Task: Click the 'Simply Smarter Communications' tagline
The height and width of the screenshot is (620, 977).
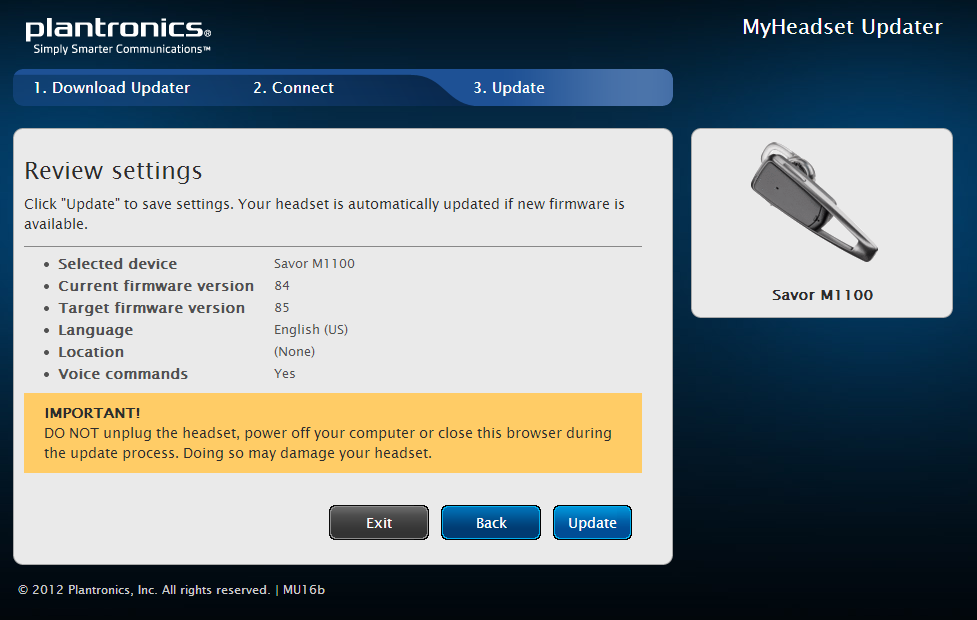Action: tap(122, 49)
